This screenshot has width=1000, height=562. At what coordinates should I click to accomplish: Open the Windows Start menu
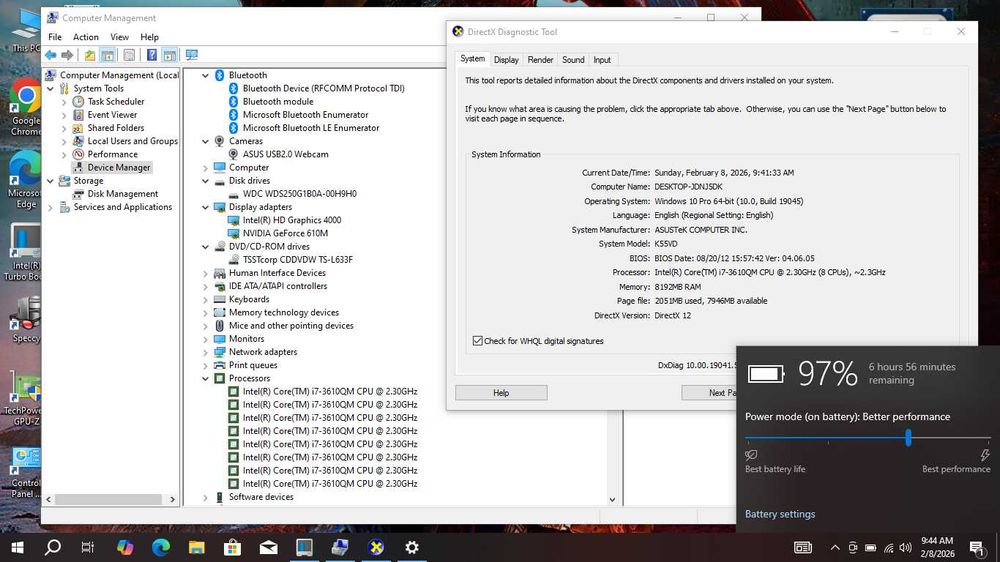pyautogui.click(x=18, y=547)
